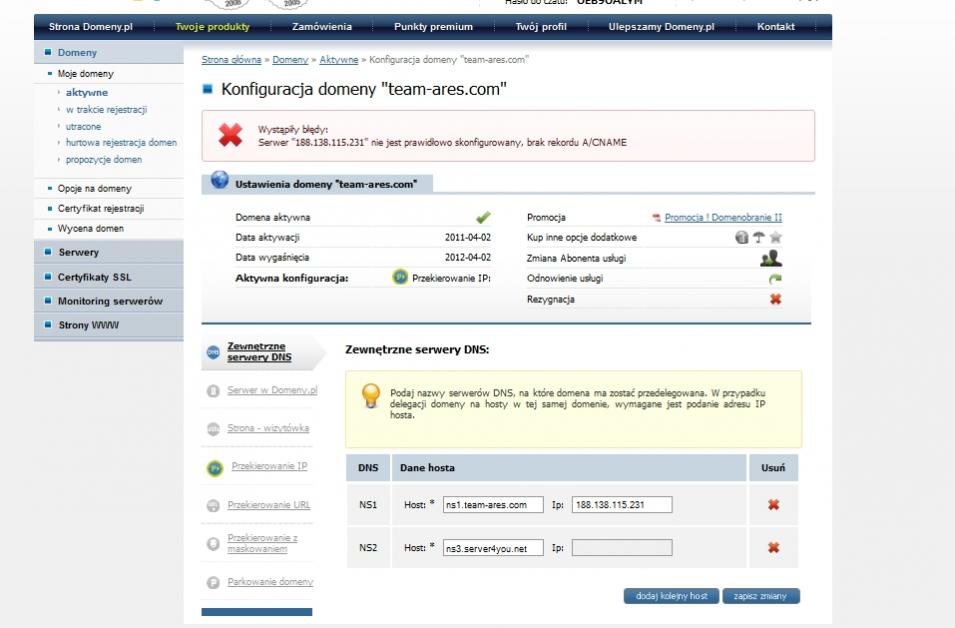Click the Rezygnacja red cross icon
Image resolution: width=955 pixels, height=628 pixels.
(x=775, y=299)
